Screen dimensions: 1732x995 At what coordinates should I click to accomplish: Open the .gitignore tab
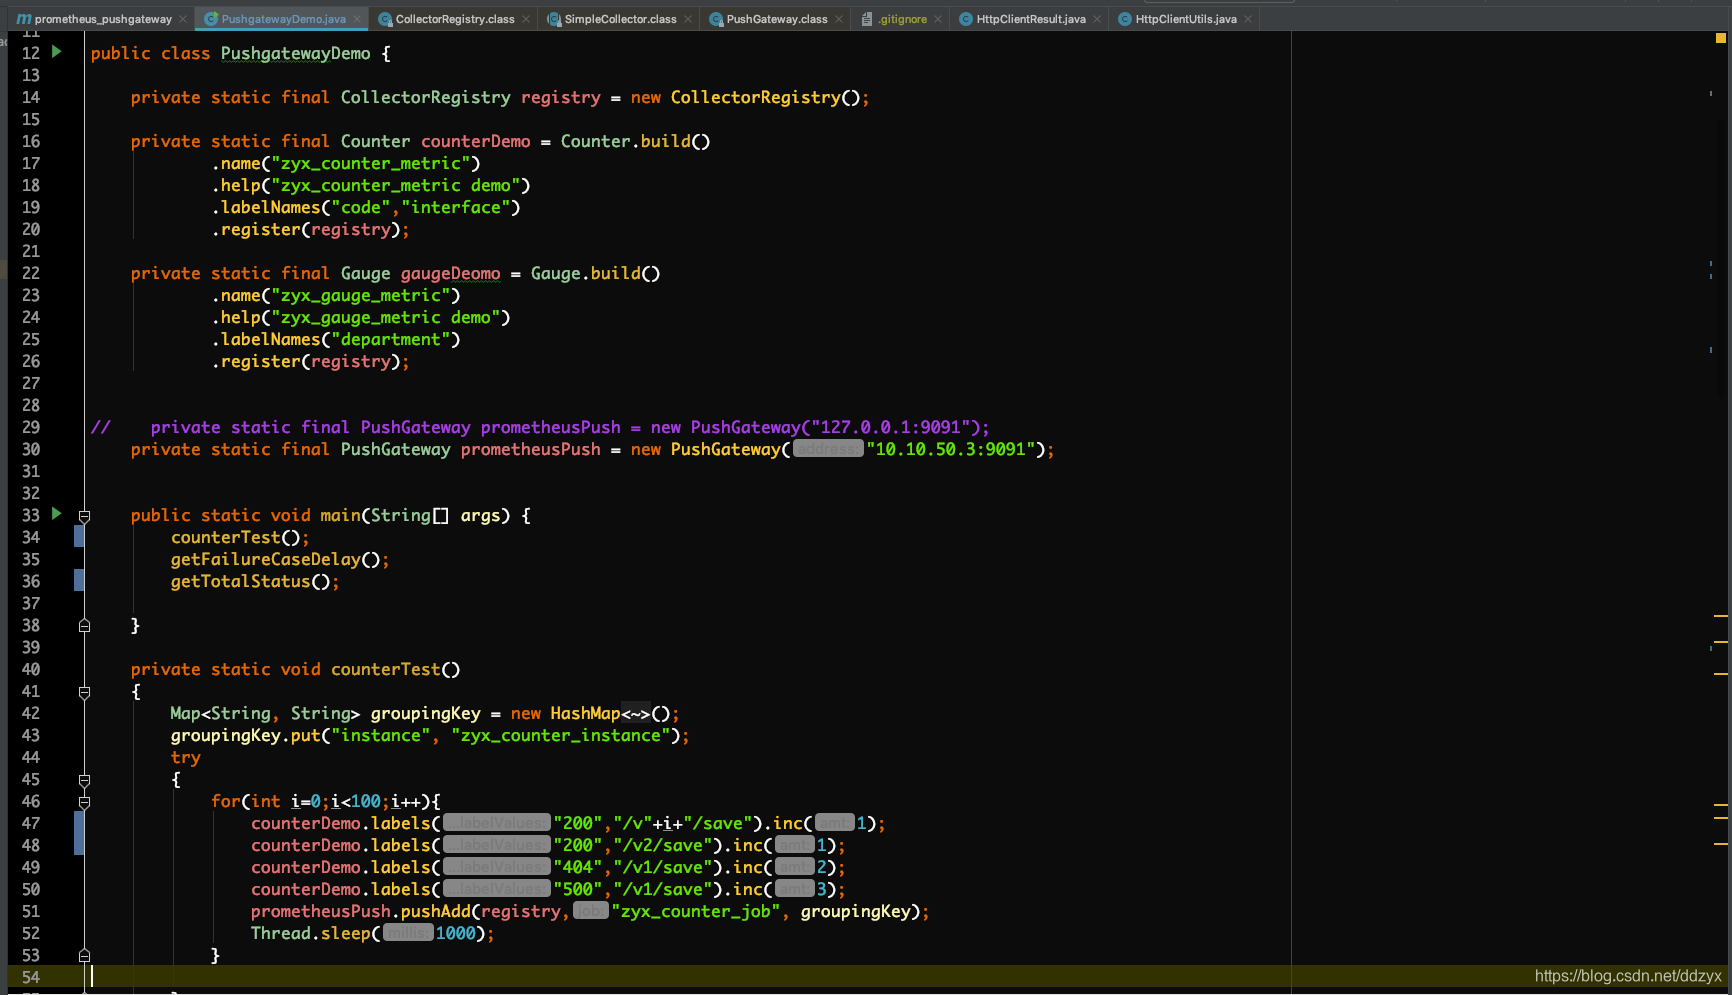click(x=902, y=19)
